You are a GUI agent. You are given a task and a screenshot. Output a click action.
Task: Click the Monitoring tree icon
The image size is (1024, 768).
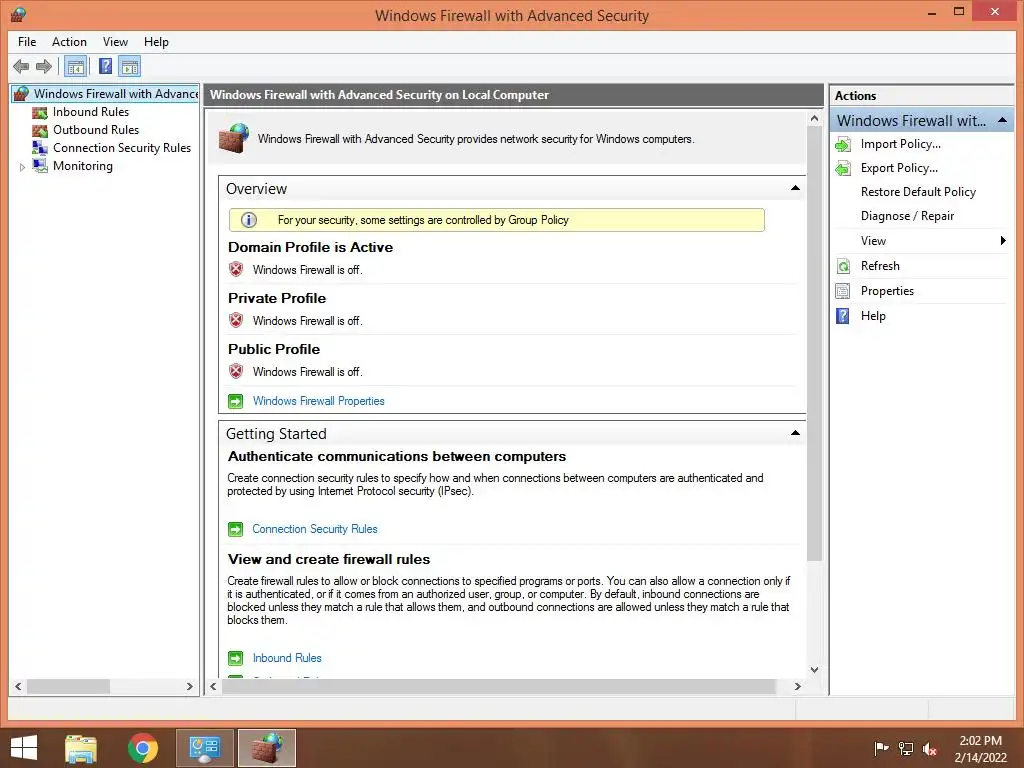tap(40, 166)
